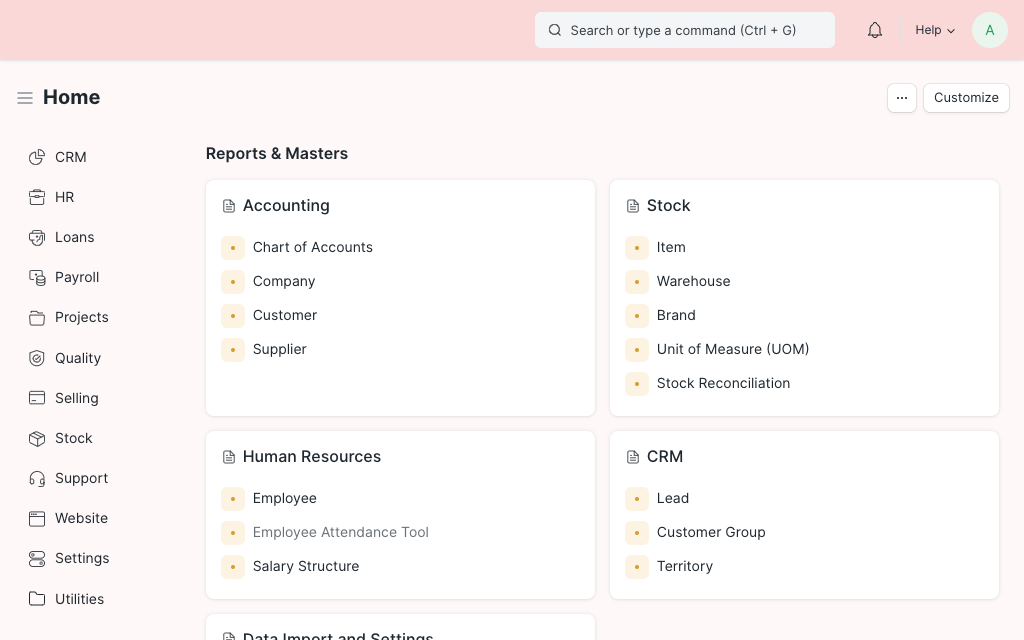This screenshot has height=640, width=1024.
Task: Click the orange dot beside Stock Reconciliation
Action: point(637,384)
